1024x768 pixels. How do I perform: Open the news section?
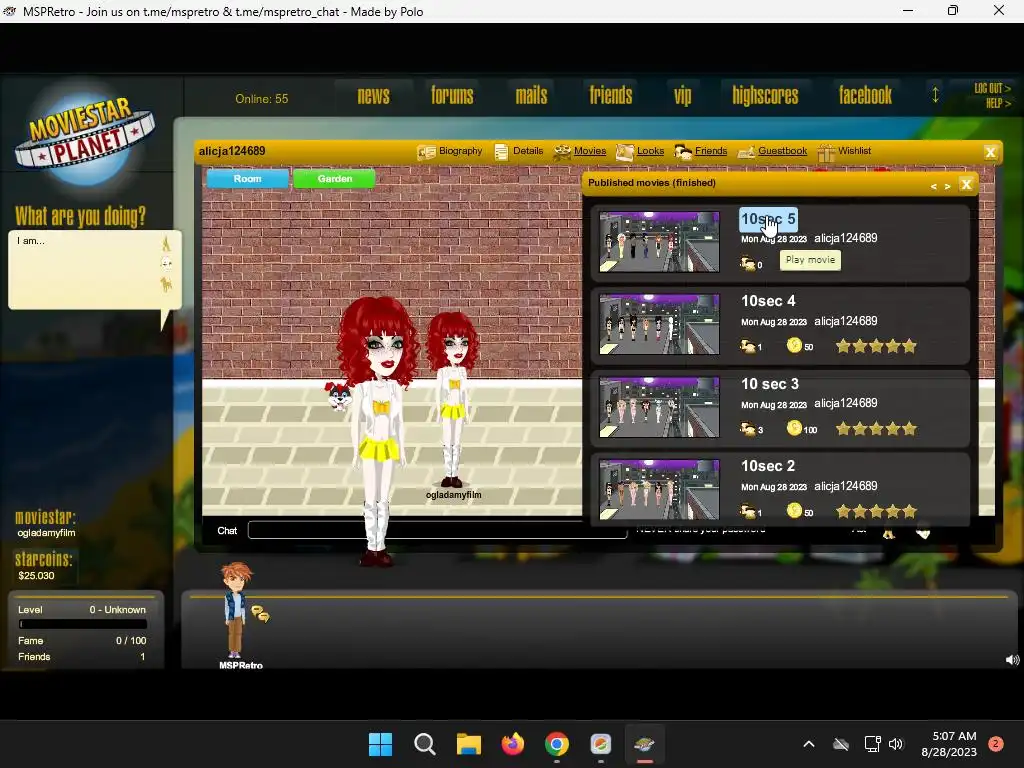tap(374, 96)
